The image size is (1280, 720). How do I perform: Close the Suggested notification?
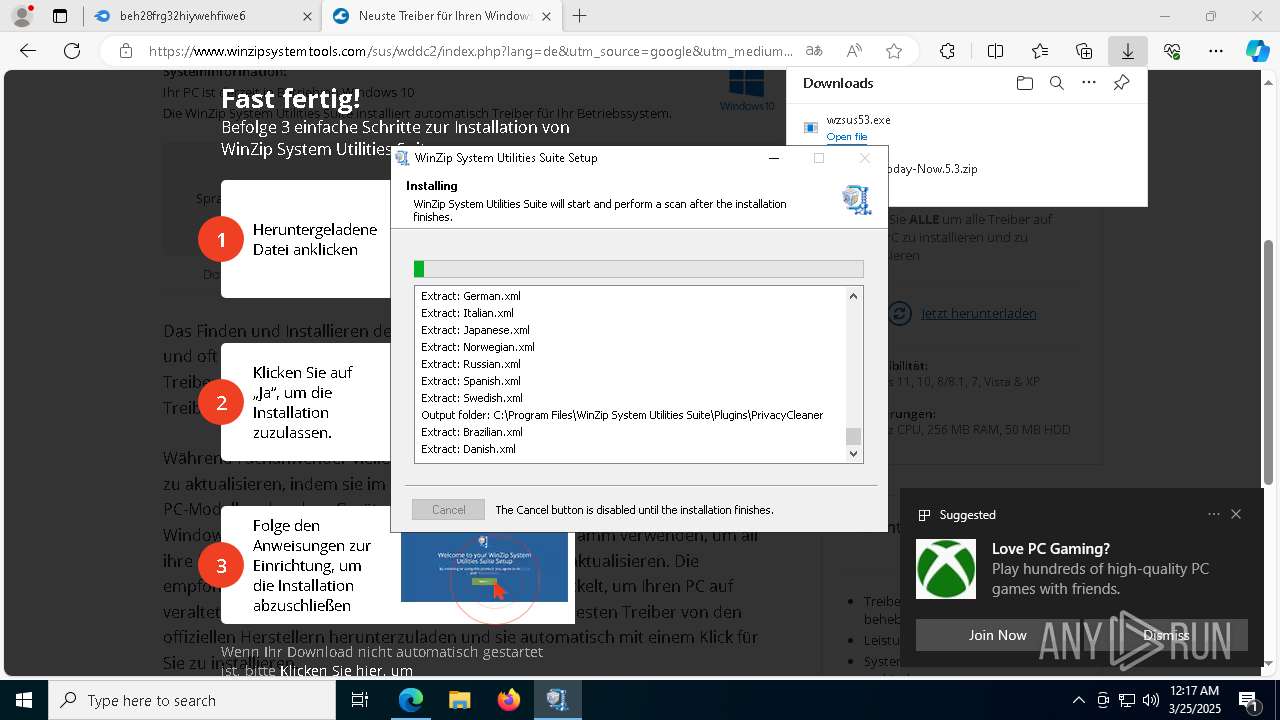(1236, 514)
